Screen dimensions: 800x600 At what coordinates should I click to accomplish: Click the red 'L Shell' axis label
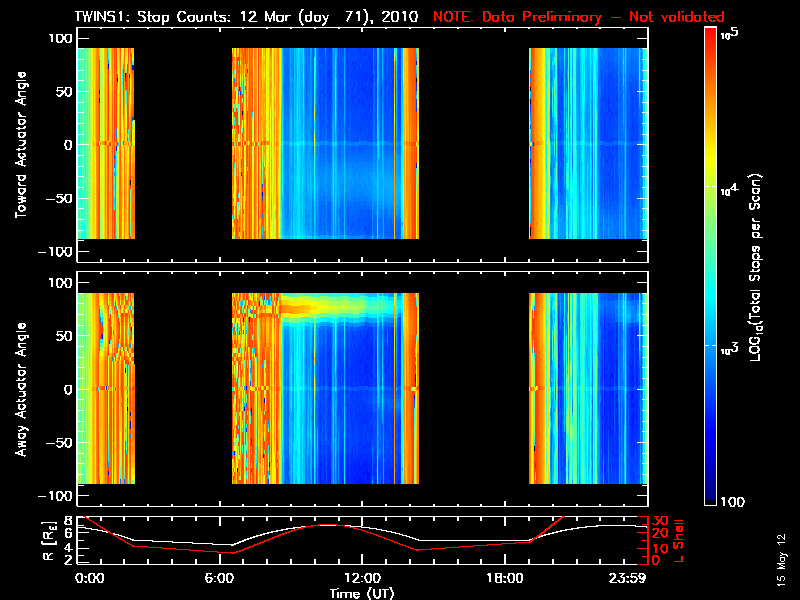pyautogui.click(x=679, y=540)
